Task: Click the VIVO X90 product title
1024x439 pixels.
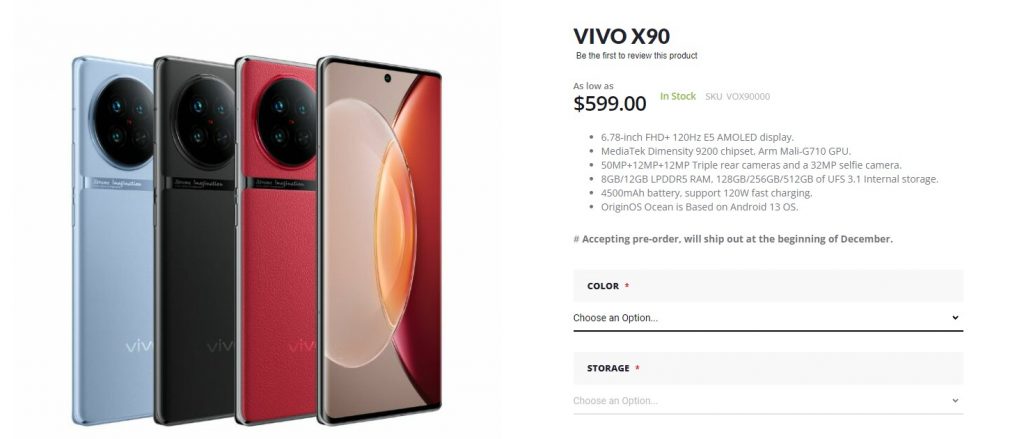Action: 621,36
